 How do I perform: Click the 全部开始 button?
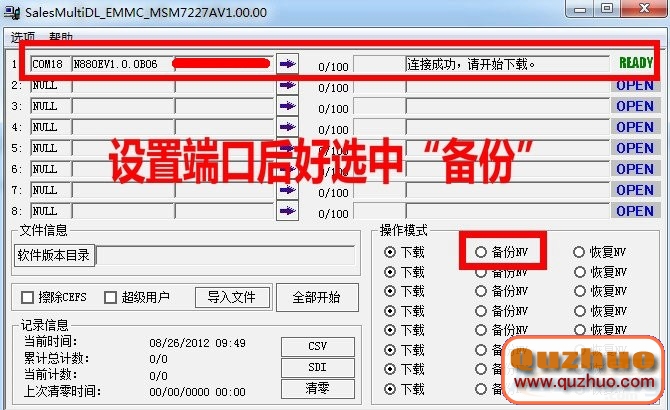pos(316,297)
